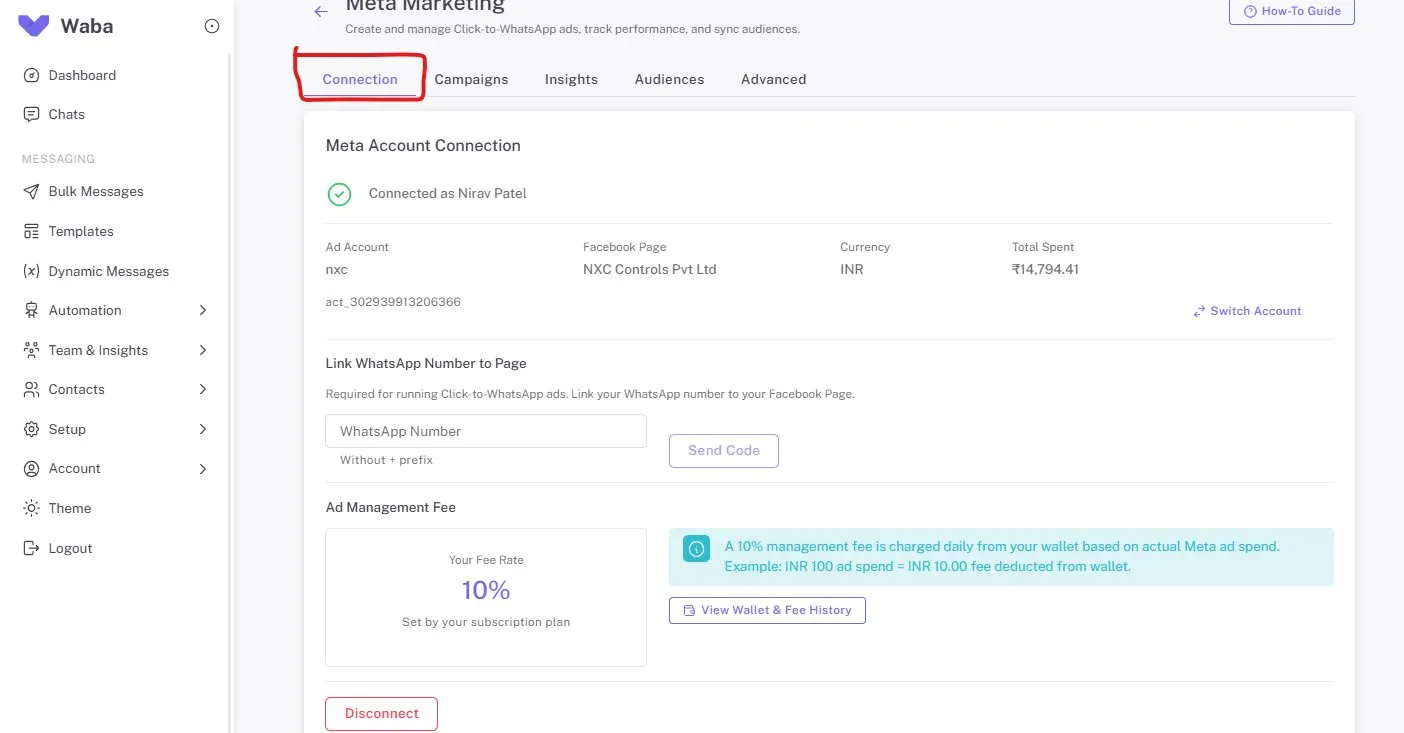This screenshot has width=1404, height=733.
Task: Click the 'Meta Account Connection' heading
Action: point(423,145)
